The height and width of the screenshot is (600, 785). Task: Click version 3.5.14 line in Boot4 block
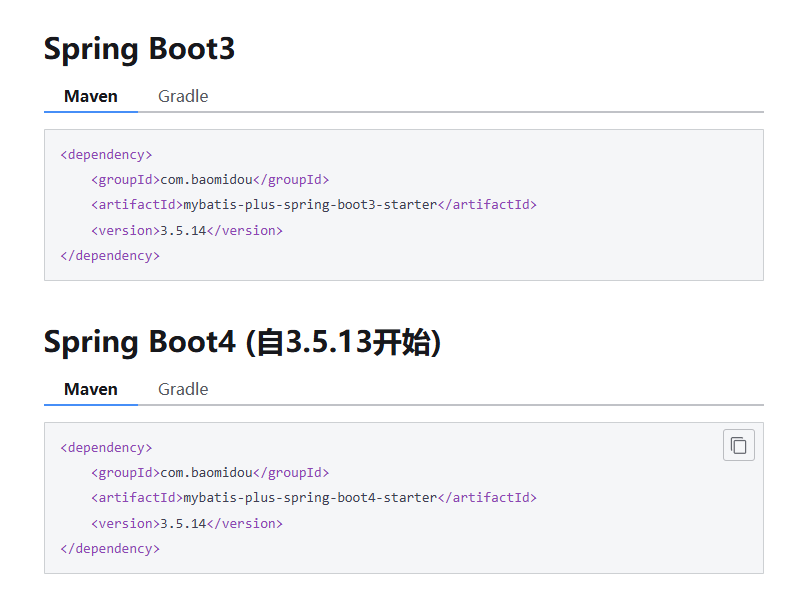pos(187,523)
